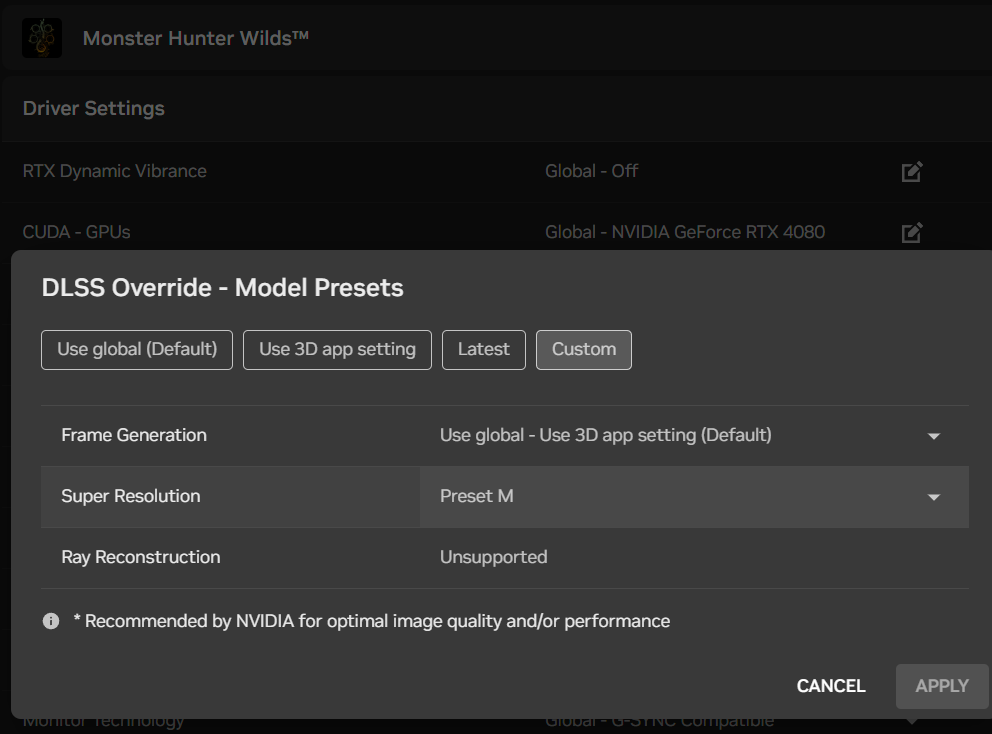The height and width of the screenshot is (734, 992).
Task: Edit the CUDA - GPUs setting
Action: click(x=912, y=232)
